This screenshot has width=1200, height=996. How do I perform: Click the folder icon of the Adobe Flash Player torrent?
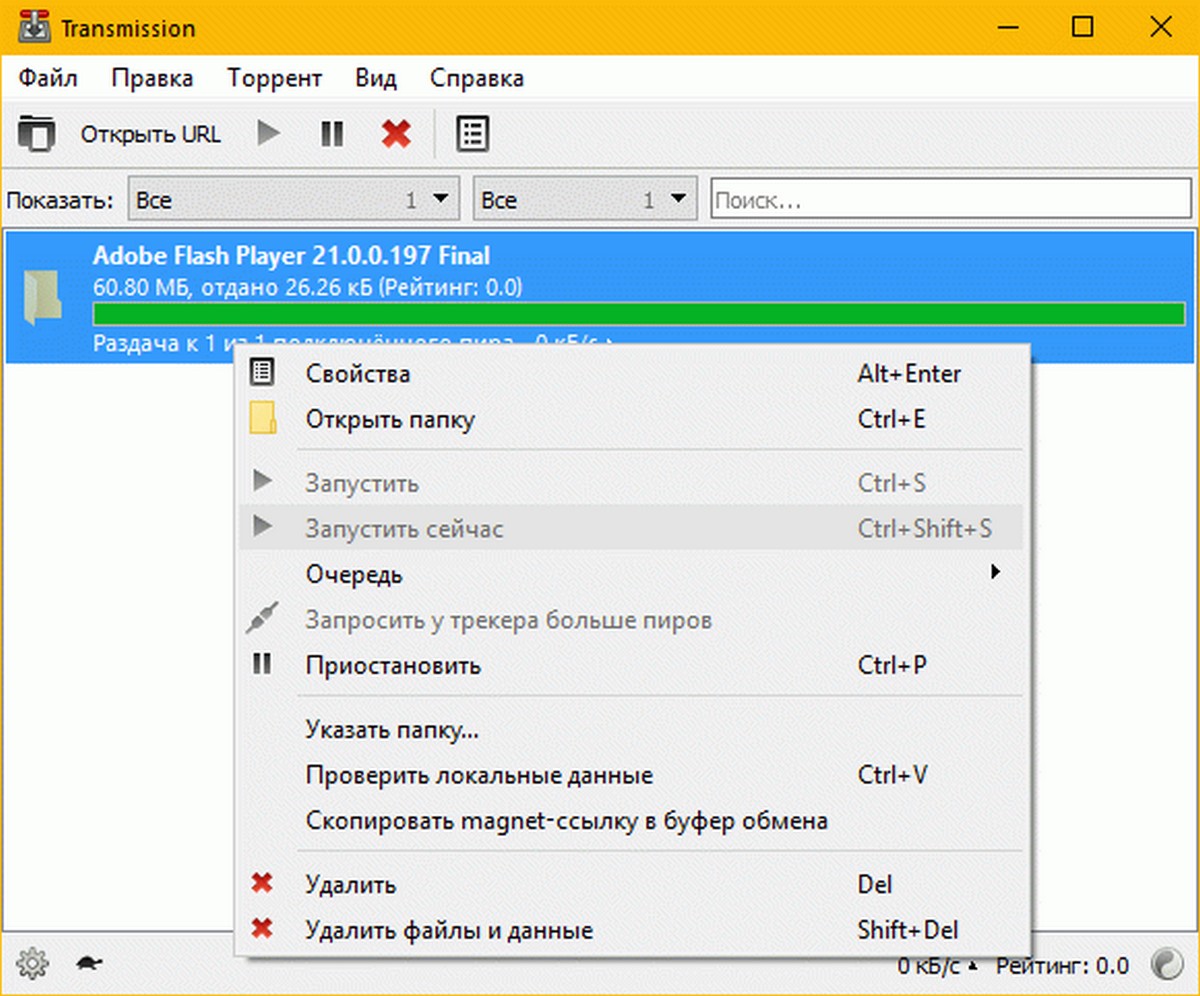click(44, 298)
